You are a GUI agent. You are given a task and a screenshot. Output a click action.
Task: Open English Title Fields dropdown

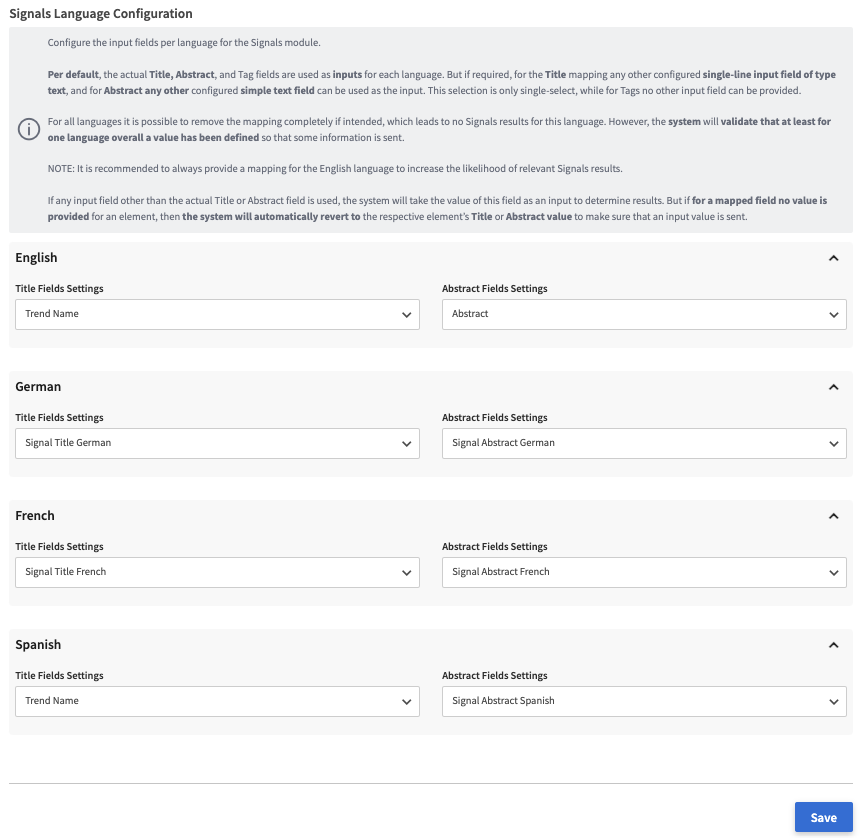pyautogui.click(x=217, y=314)
